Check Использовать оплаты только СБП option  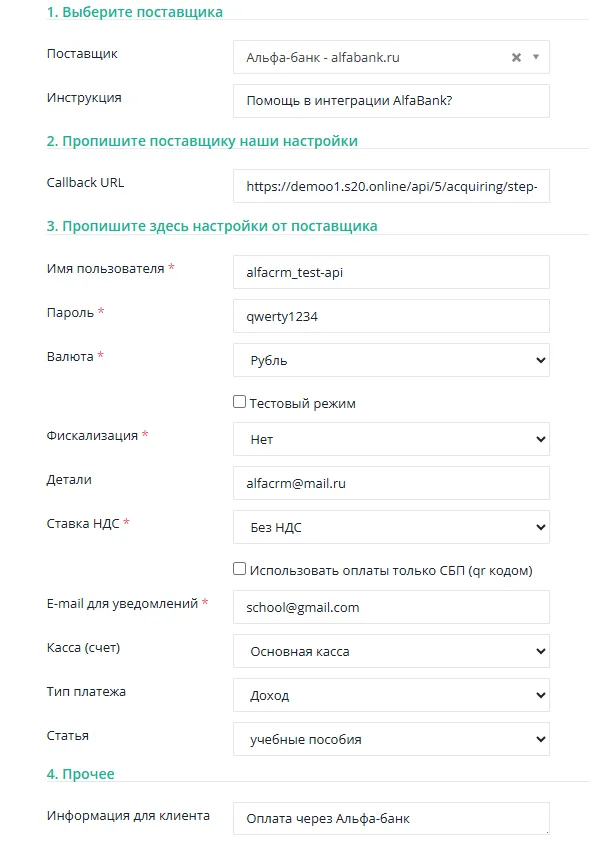[239, 569]
